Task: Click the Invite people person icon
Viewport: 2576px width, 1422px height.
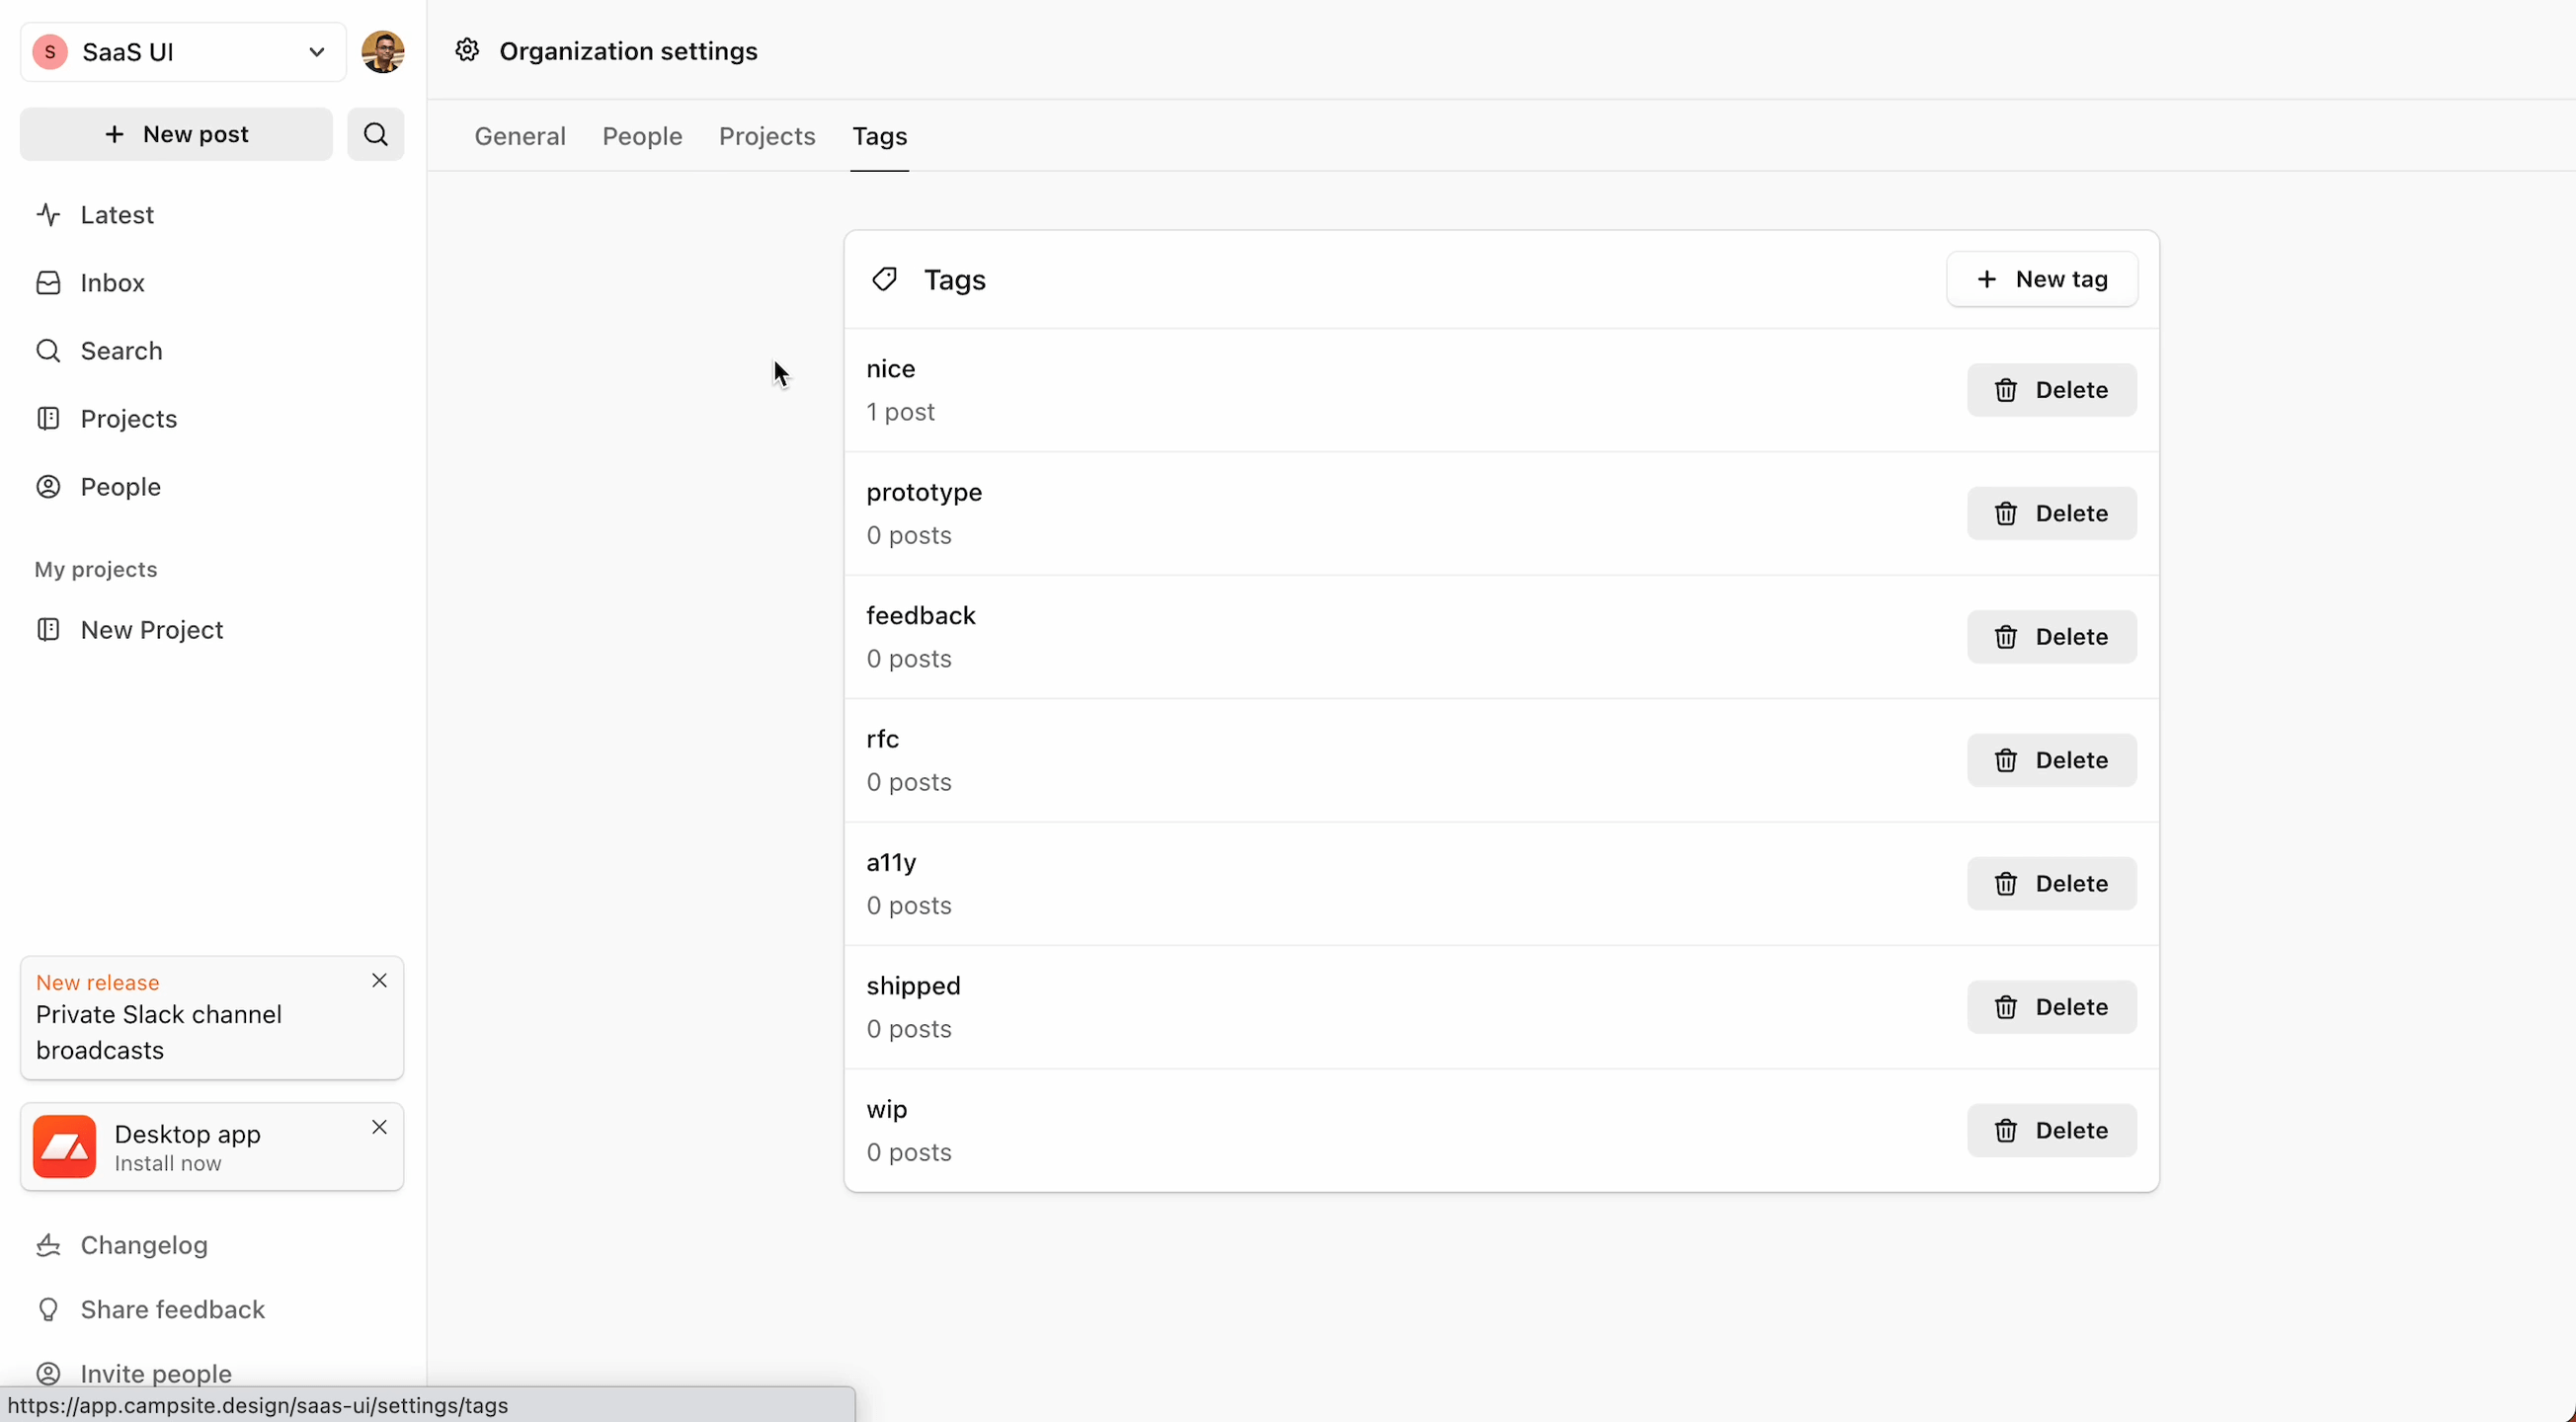Action: (48, 1374)
